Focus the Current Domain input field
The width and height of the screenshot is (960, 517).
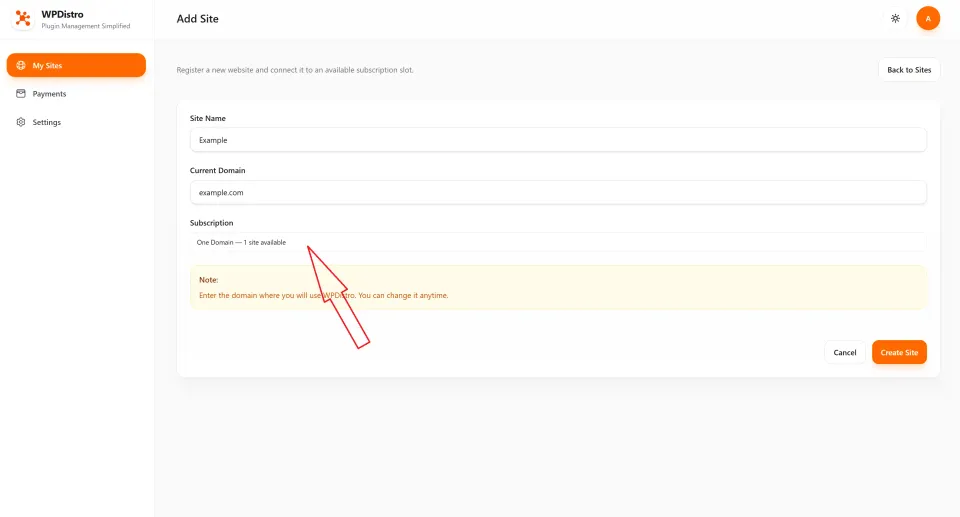coord(558,192)
